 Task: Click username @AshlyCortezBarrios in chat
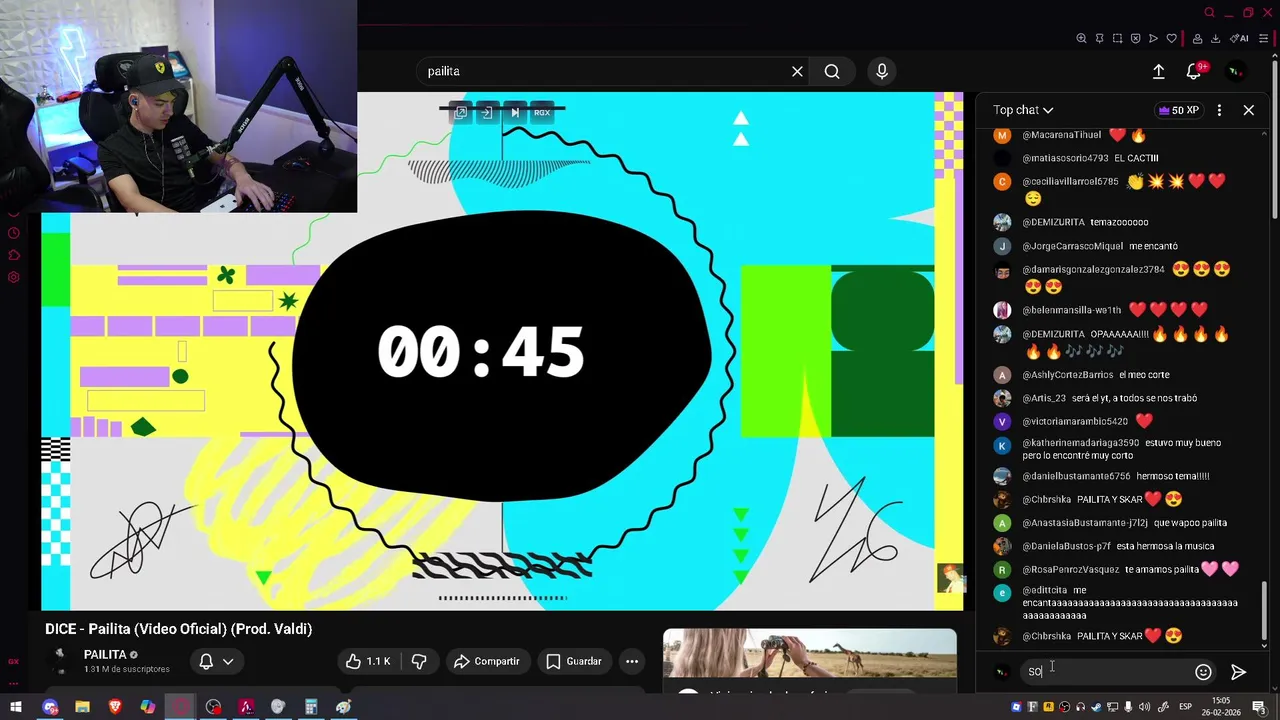coord(1068,375)
